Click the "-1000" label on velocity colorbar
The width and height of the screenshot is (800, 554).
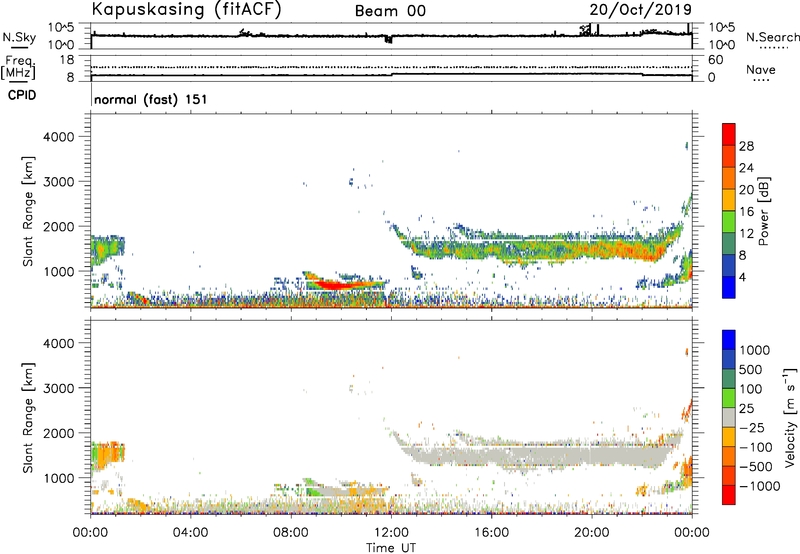tap(759, 486)
